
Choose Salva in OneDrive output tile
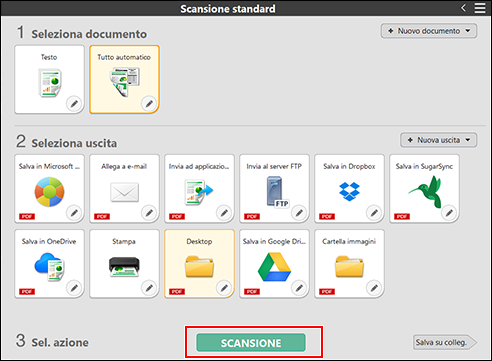pos(49,263)
